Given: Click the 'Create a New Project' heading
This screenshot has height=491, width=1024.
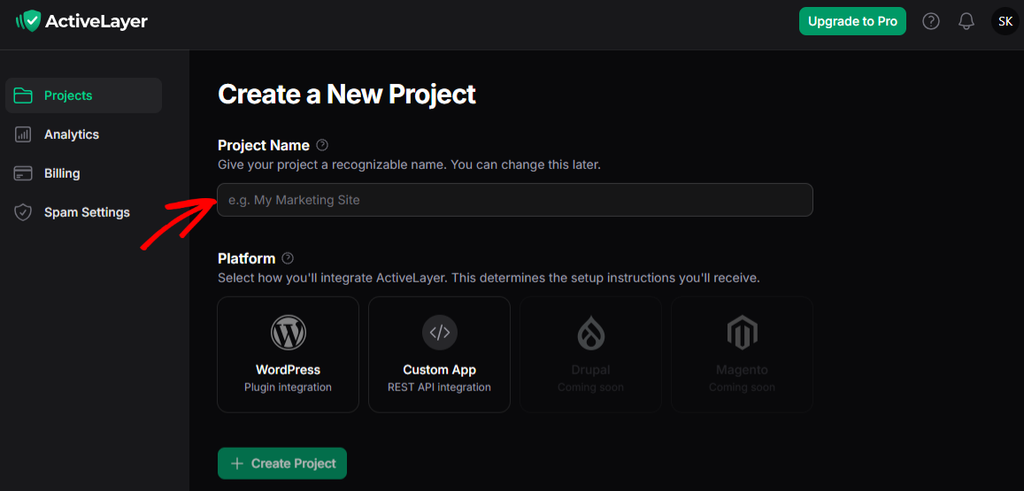Looking at the screenshot, I should tap(347, 95).
